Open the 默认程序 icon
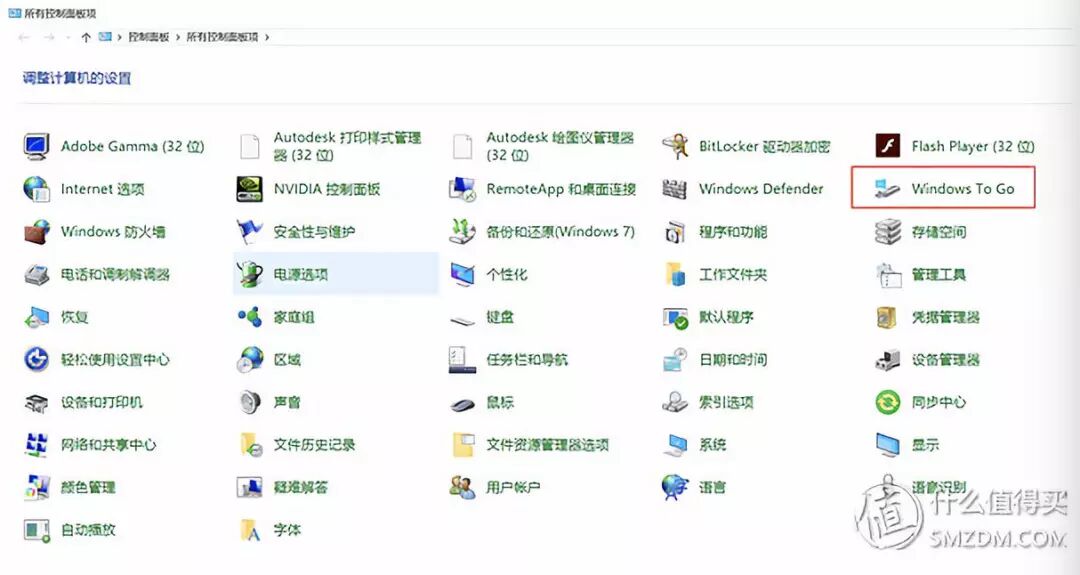This screenshot has height=575, width=1080. (675, 317)
